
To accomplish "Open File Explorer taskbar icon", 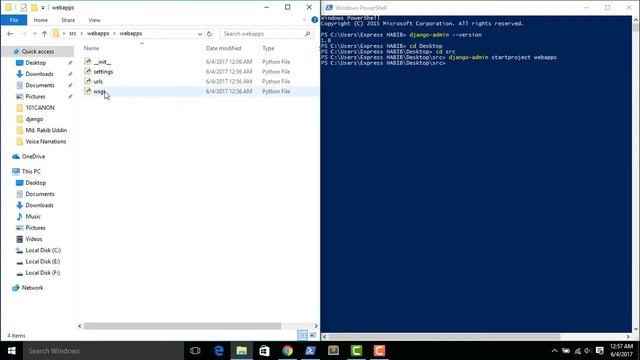I will click(242, 351).
